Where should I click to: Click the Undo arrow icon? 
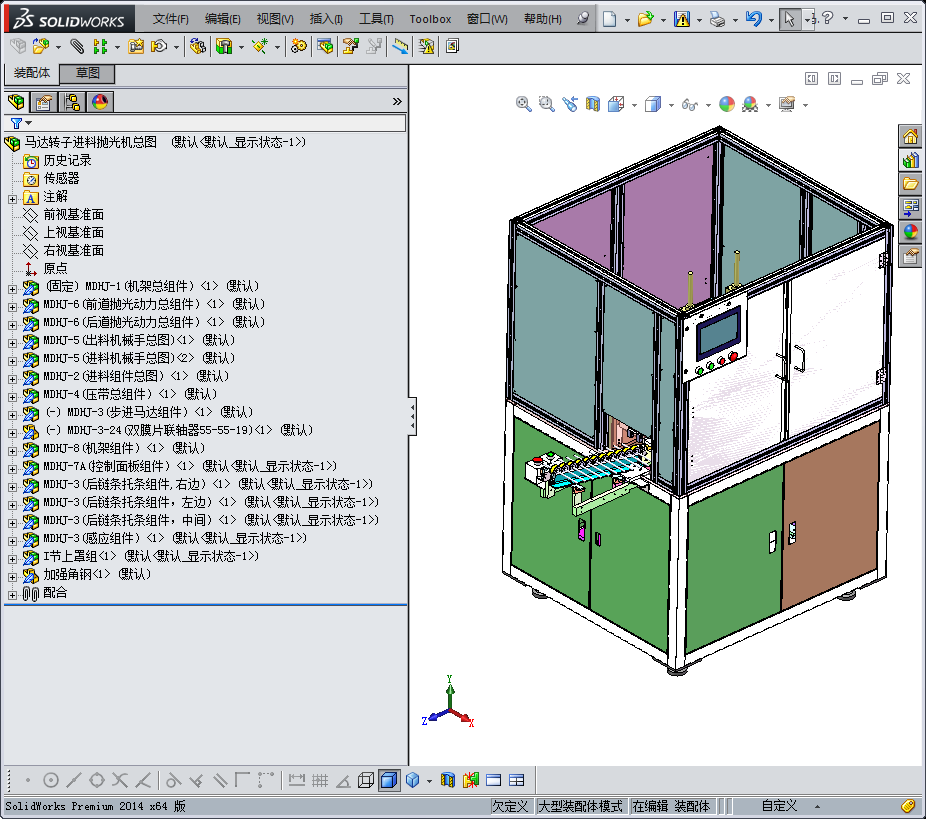(x=754, y=19)
